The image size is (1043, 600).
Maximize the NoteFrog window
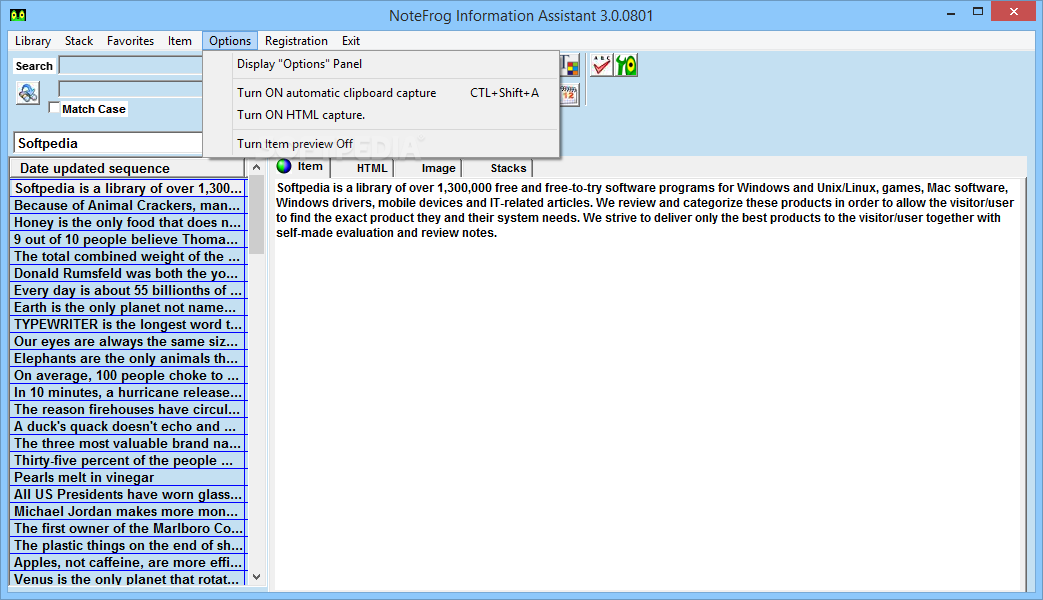tap(978, 12)
